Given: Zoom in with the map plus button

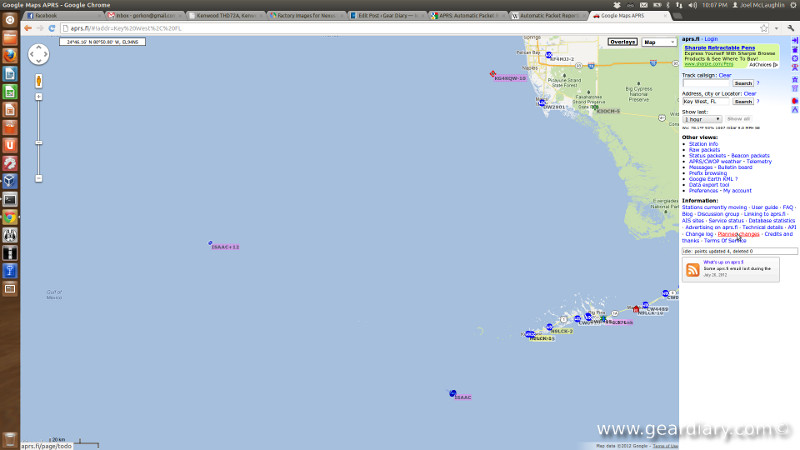Looking at the screenshot, I should click(x=39, y=96).
